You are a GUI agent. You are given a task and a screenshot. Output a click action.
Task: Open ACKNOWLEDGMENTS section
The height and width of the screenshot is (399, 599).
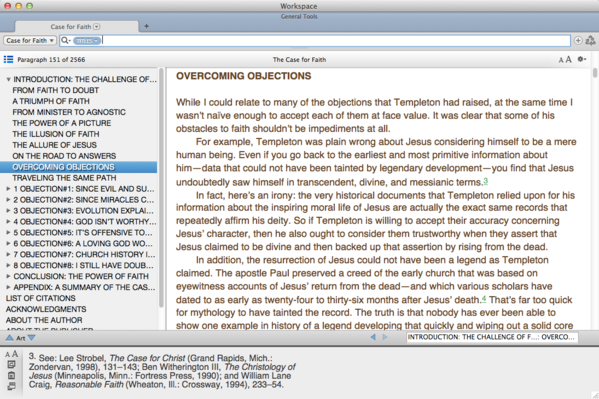46,309
